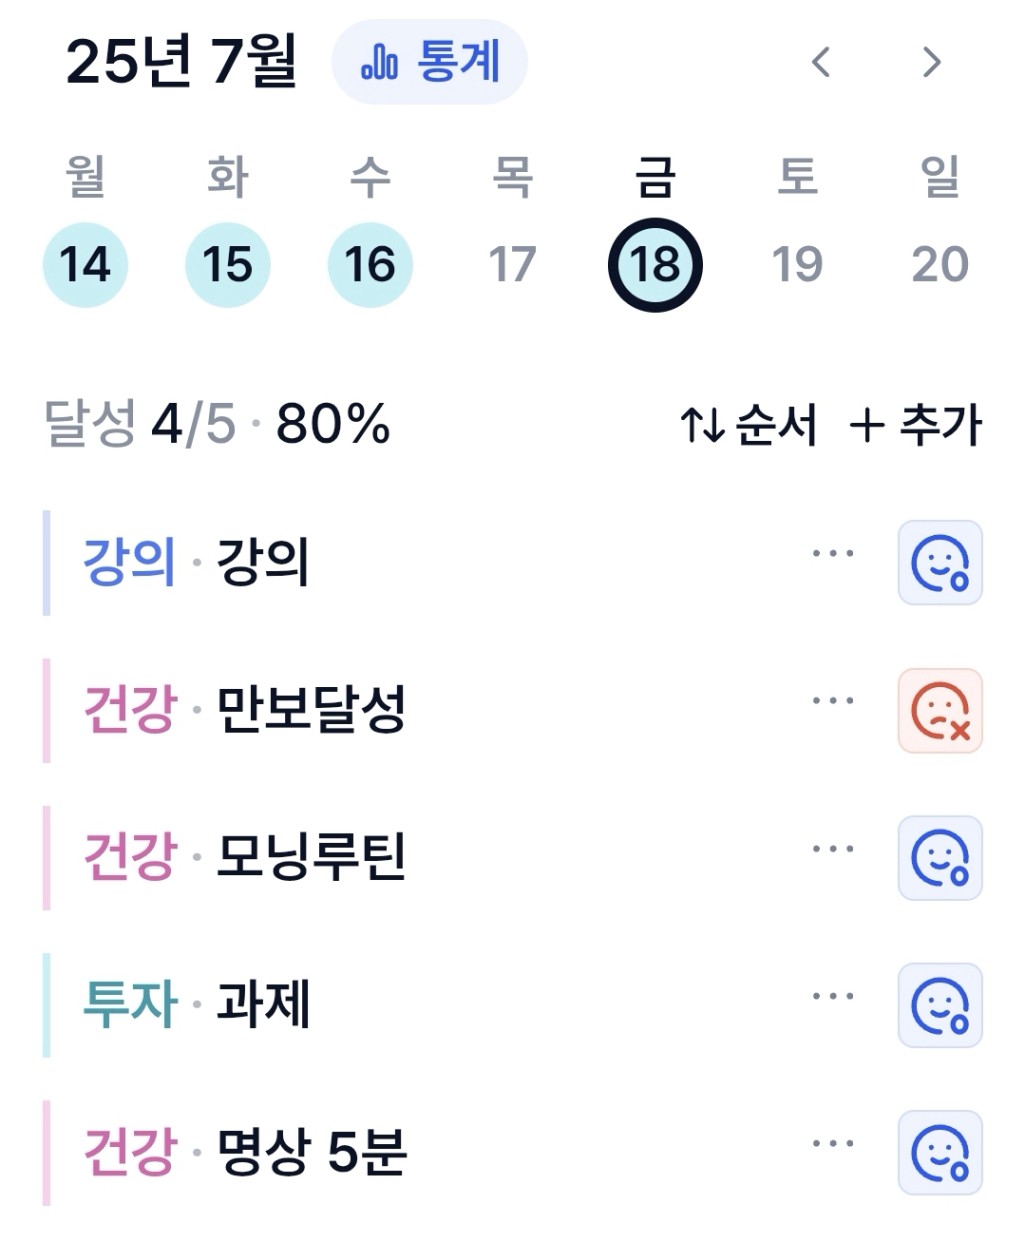Go to next week arrow
The height and width of the screenshot is (1242, 1025).
931,62
